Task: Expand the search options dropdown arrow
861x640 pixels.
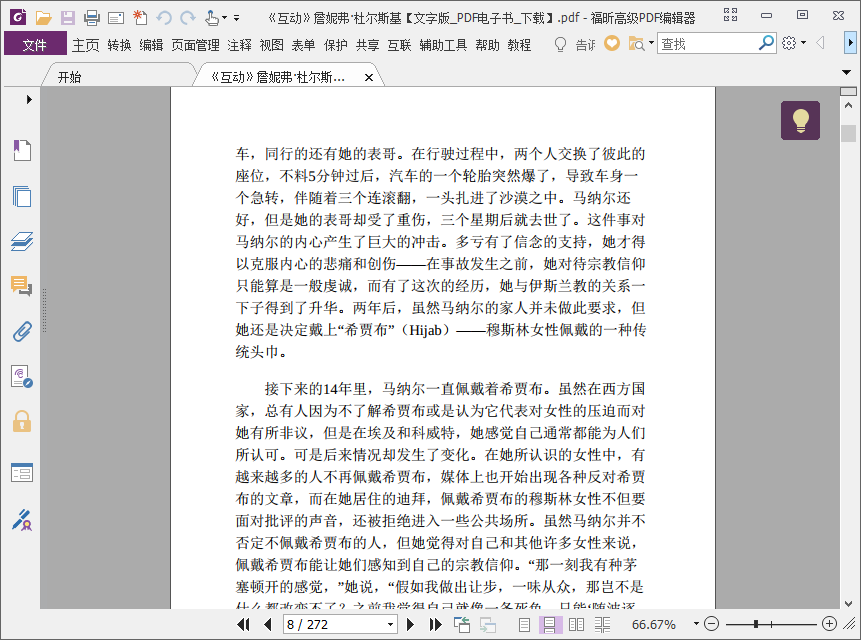Action: tap(651, 43)
